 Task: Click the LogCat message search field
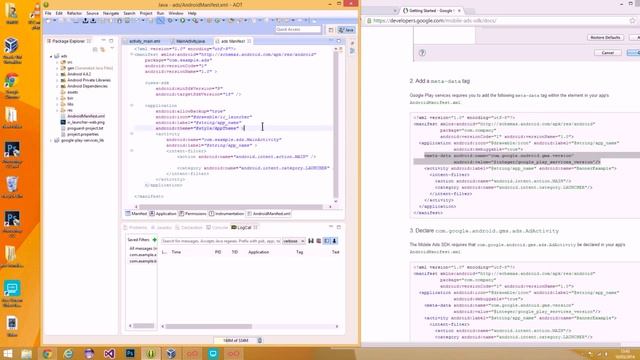220,241
